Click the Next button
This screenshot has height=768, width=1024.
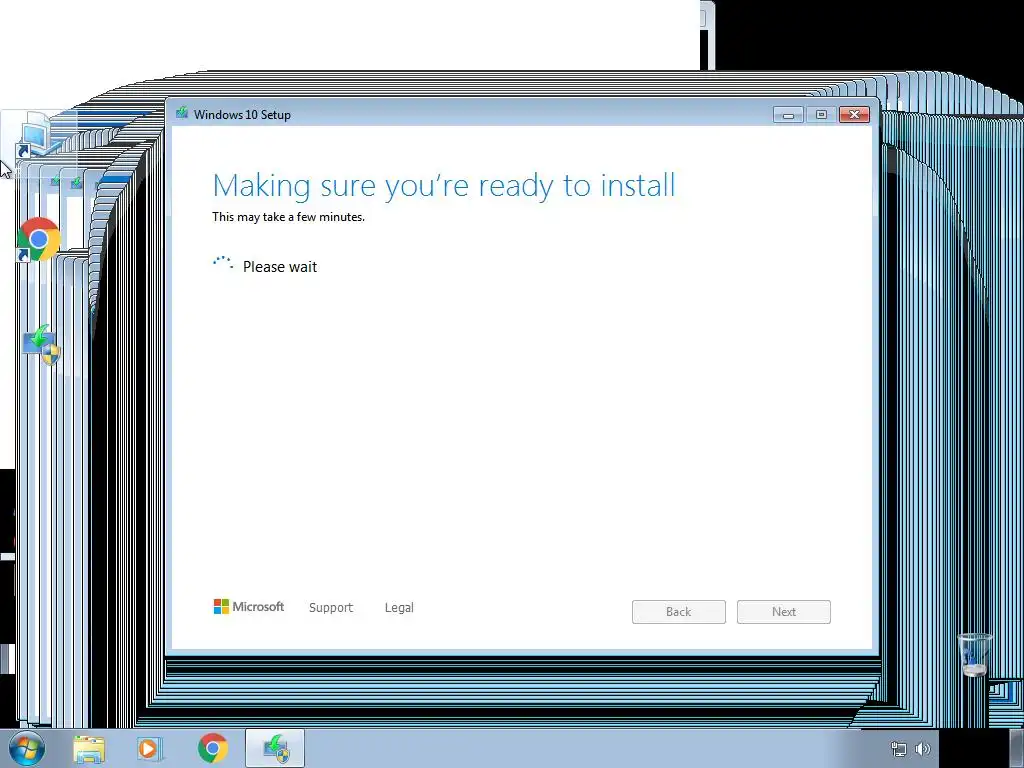(x=784, y=612)
